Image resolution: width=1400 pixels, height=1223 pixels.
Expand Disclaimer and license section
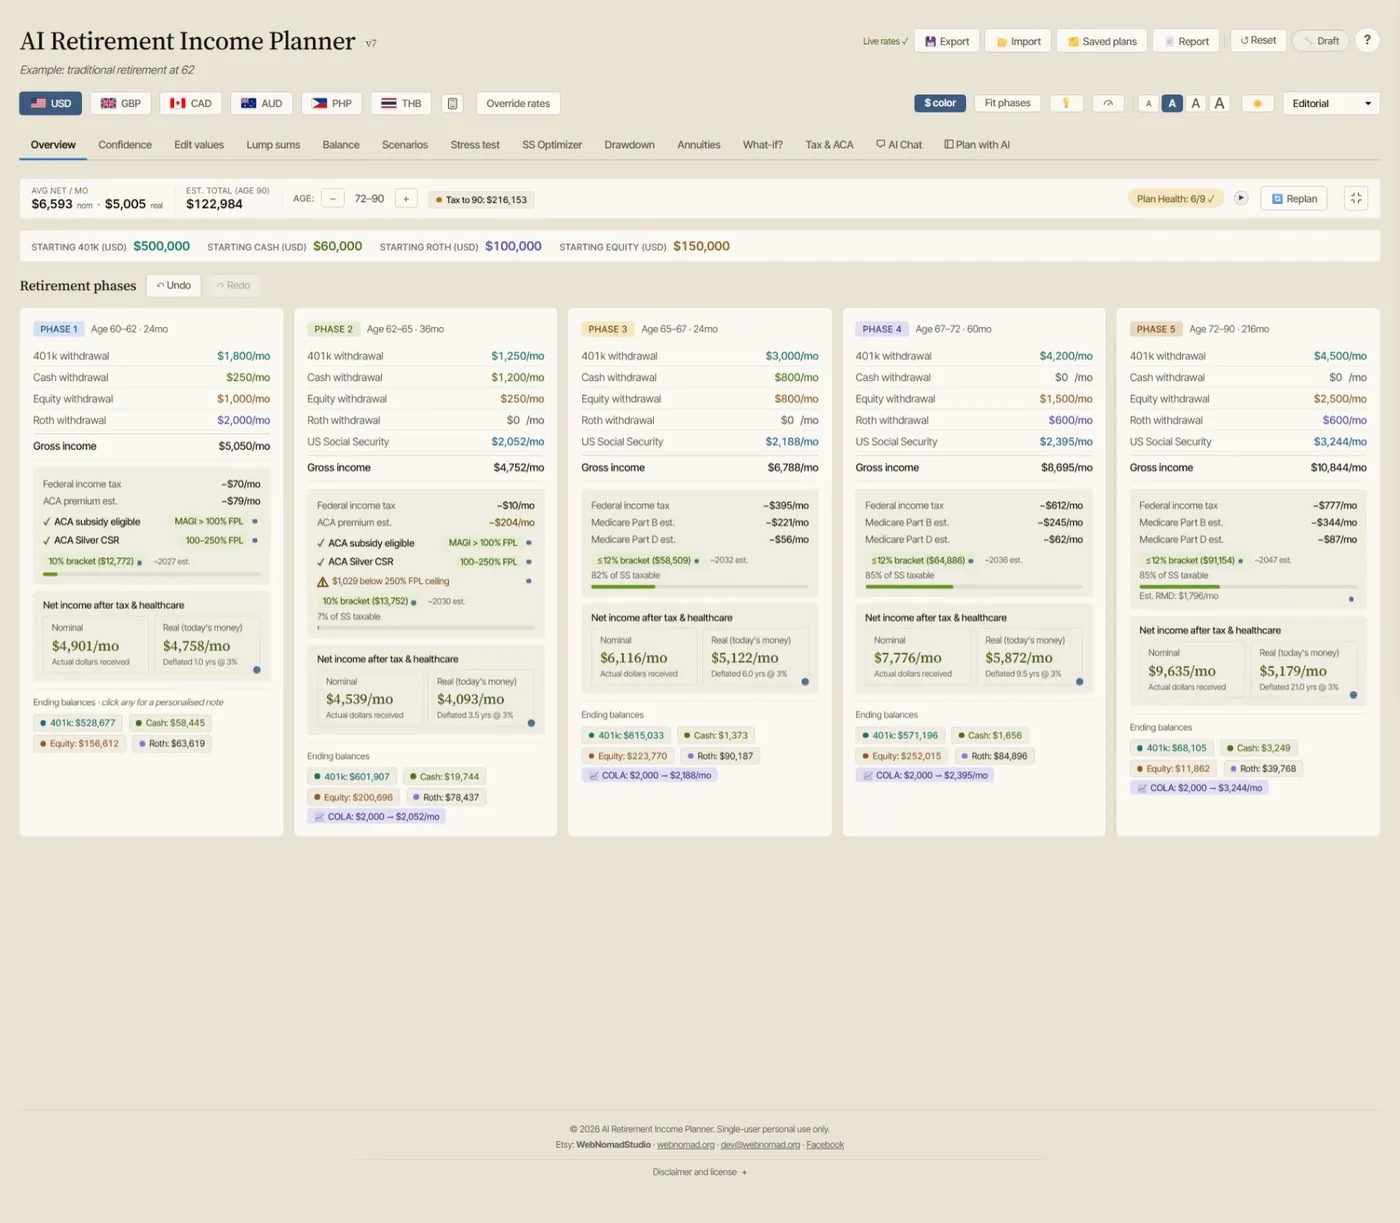pos(699,1172)
